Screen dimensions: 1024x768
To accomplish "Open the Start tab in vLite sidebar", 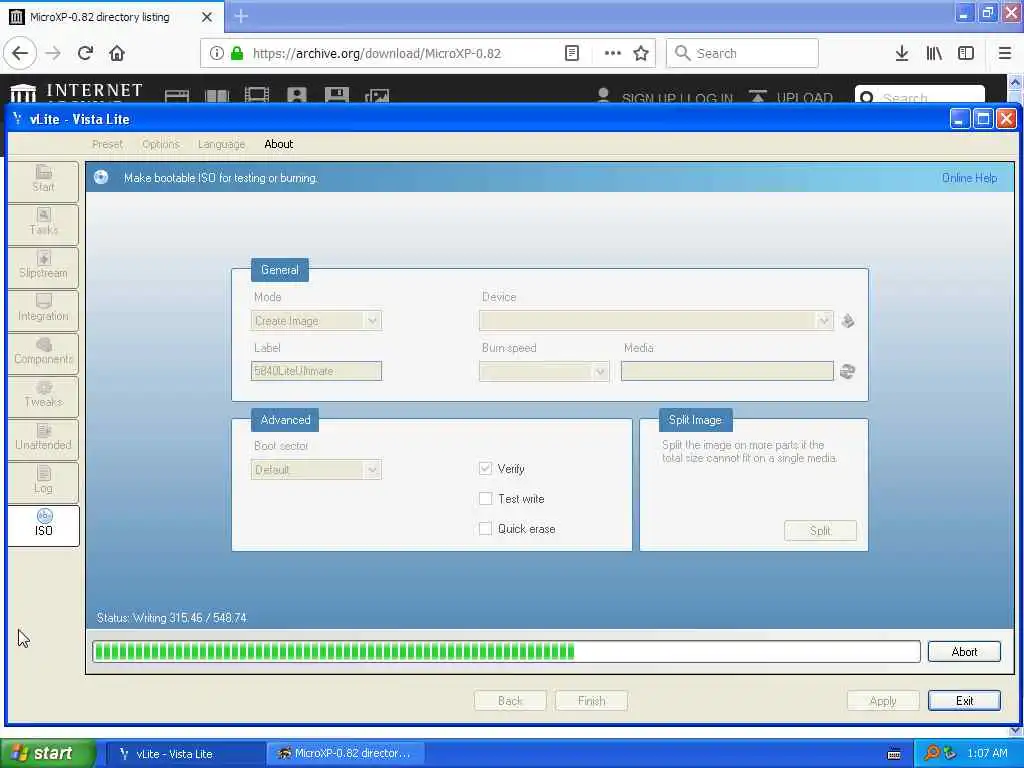I will pyautogui.click(x=43, y=181).
